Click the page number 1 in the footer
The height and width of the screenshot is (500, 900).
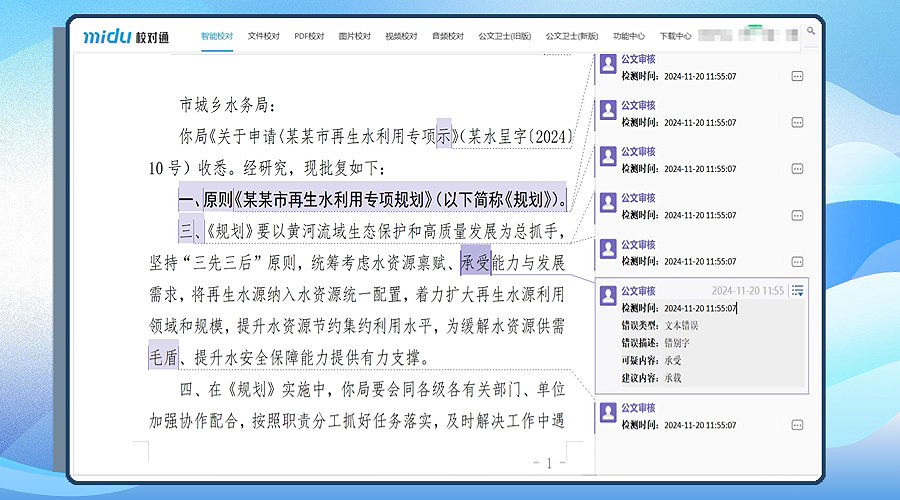[549, 463]
